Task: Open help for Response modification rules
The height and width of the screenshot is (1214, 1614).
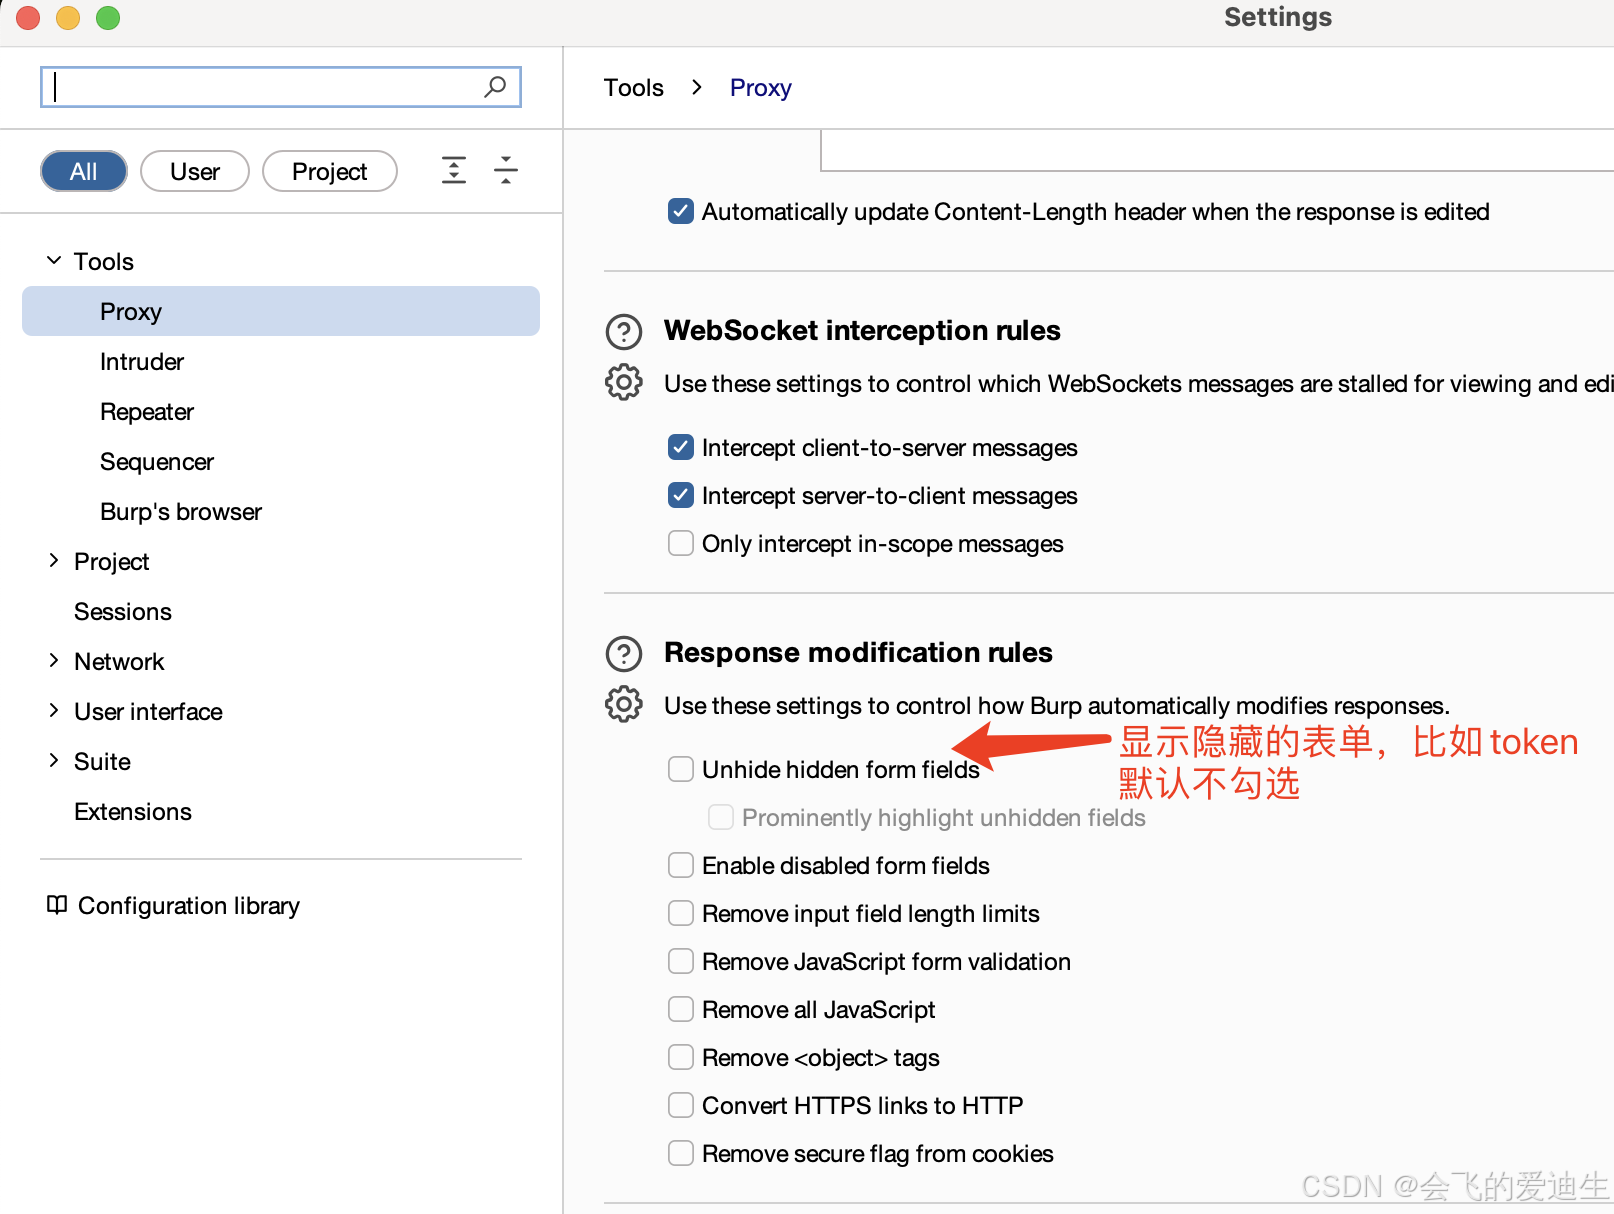Action: point(624,653)
